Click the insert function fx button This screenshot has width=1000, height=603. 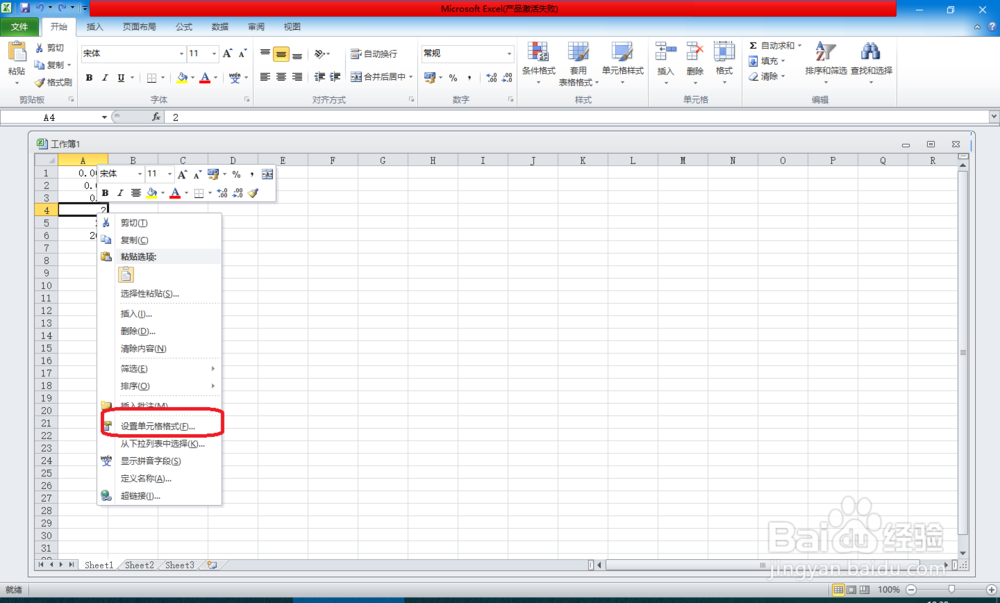pos(156,117)
